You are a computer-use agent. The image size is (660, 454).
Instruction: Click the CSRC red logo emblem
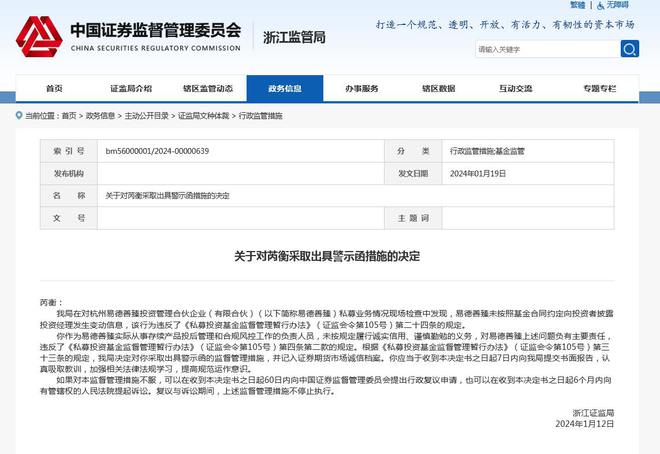[39, 37]
